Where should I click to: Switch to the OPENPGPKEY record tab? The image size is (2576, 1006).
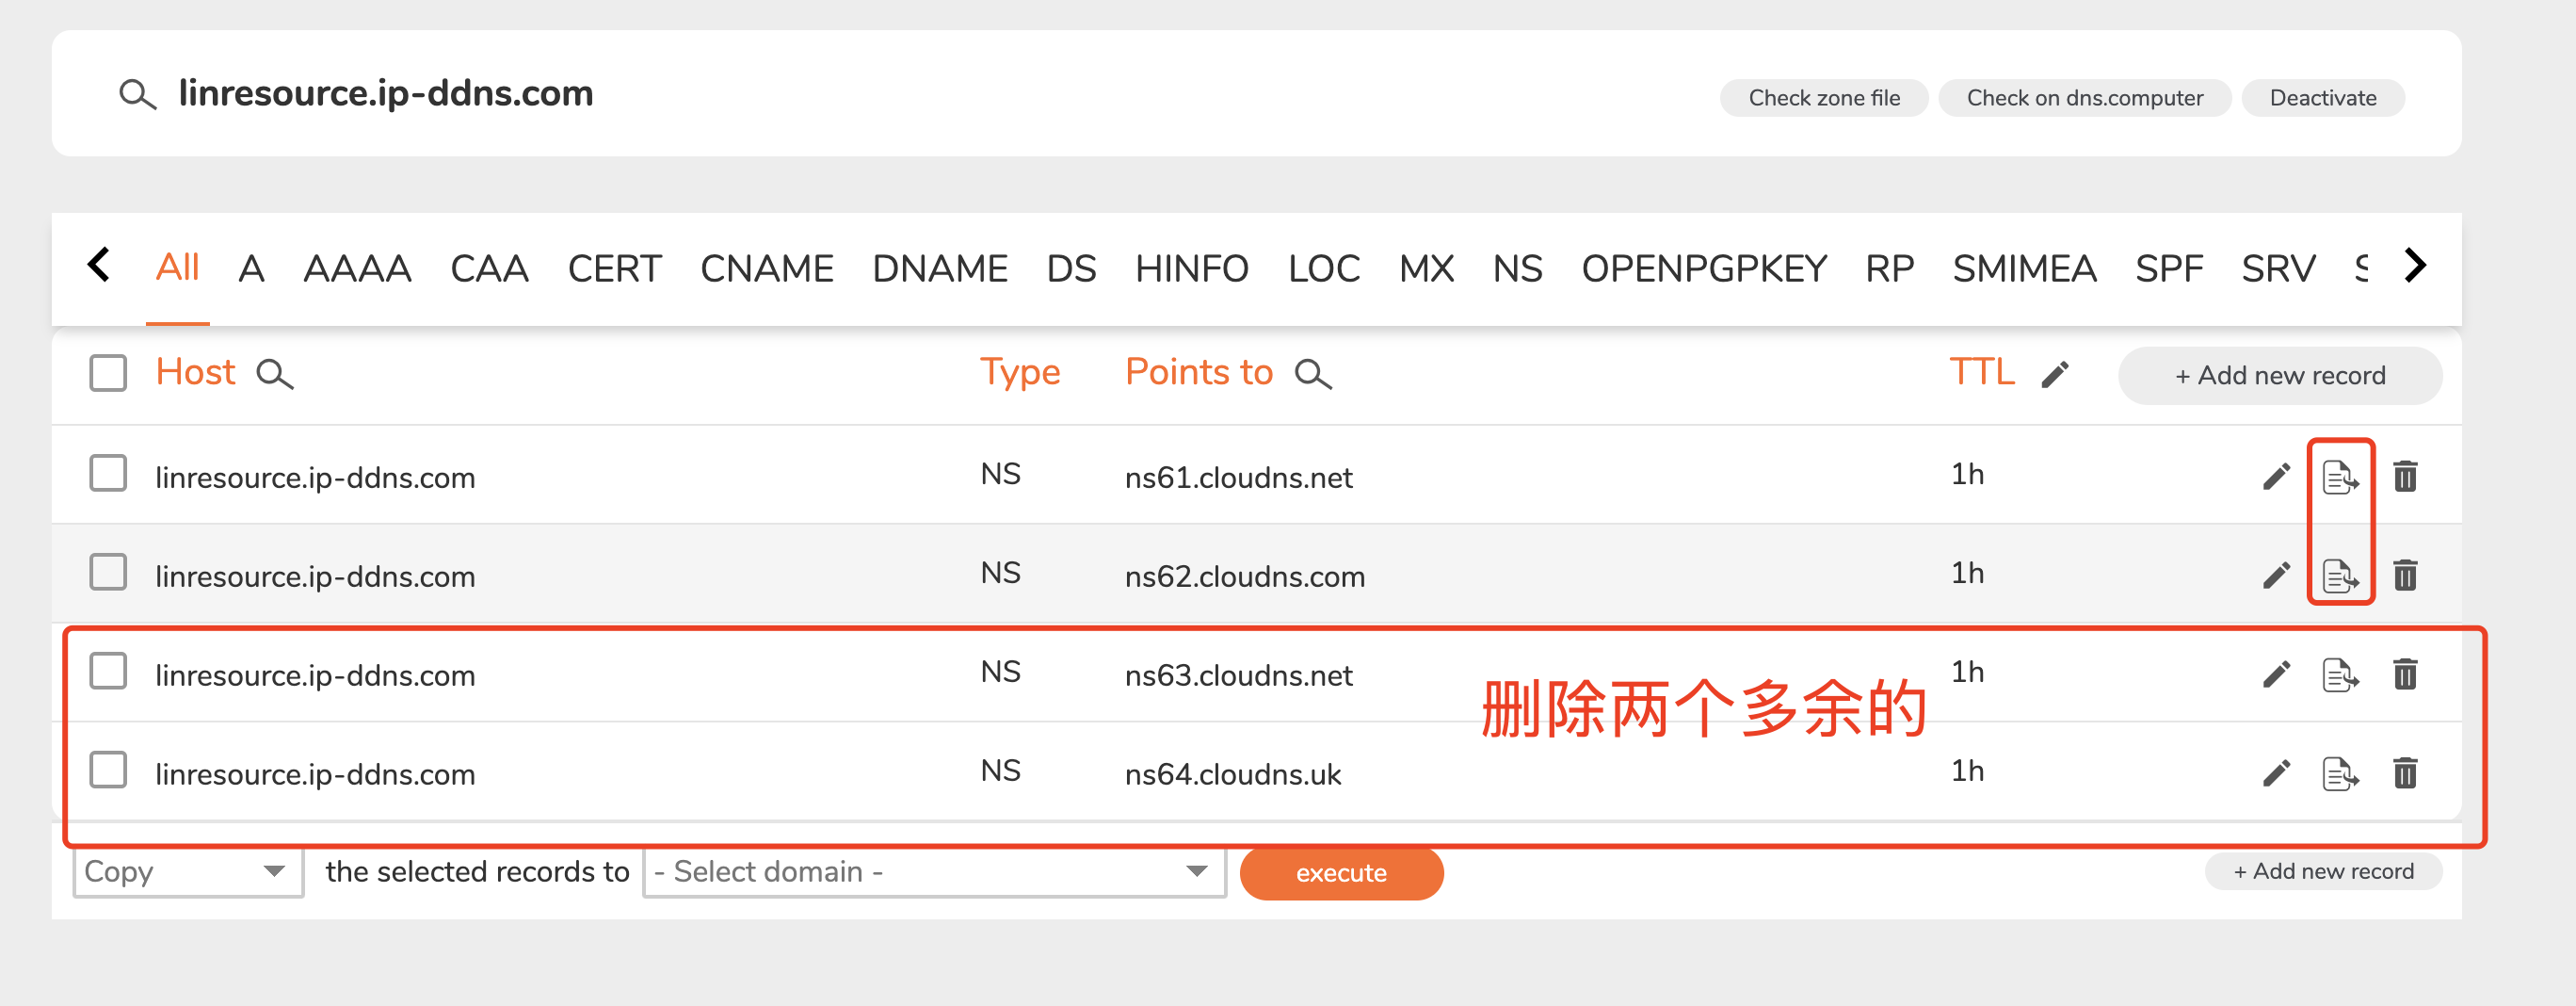1704,268
